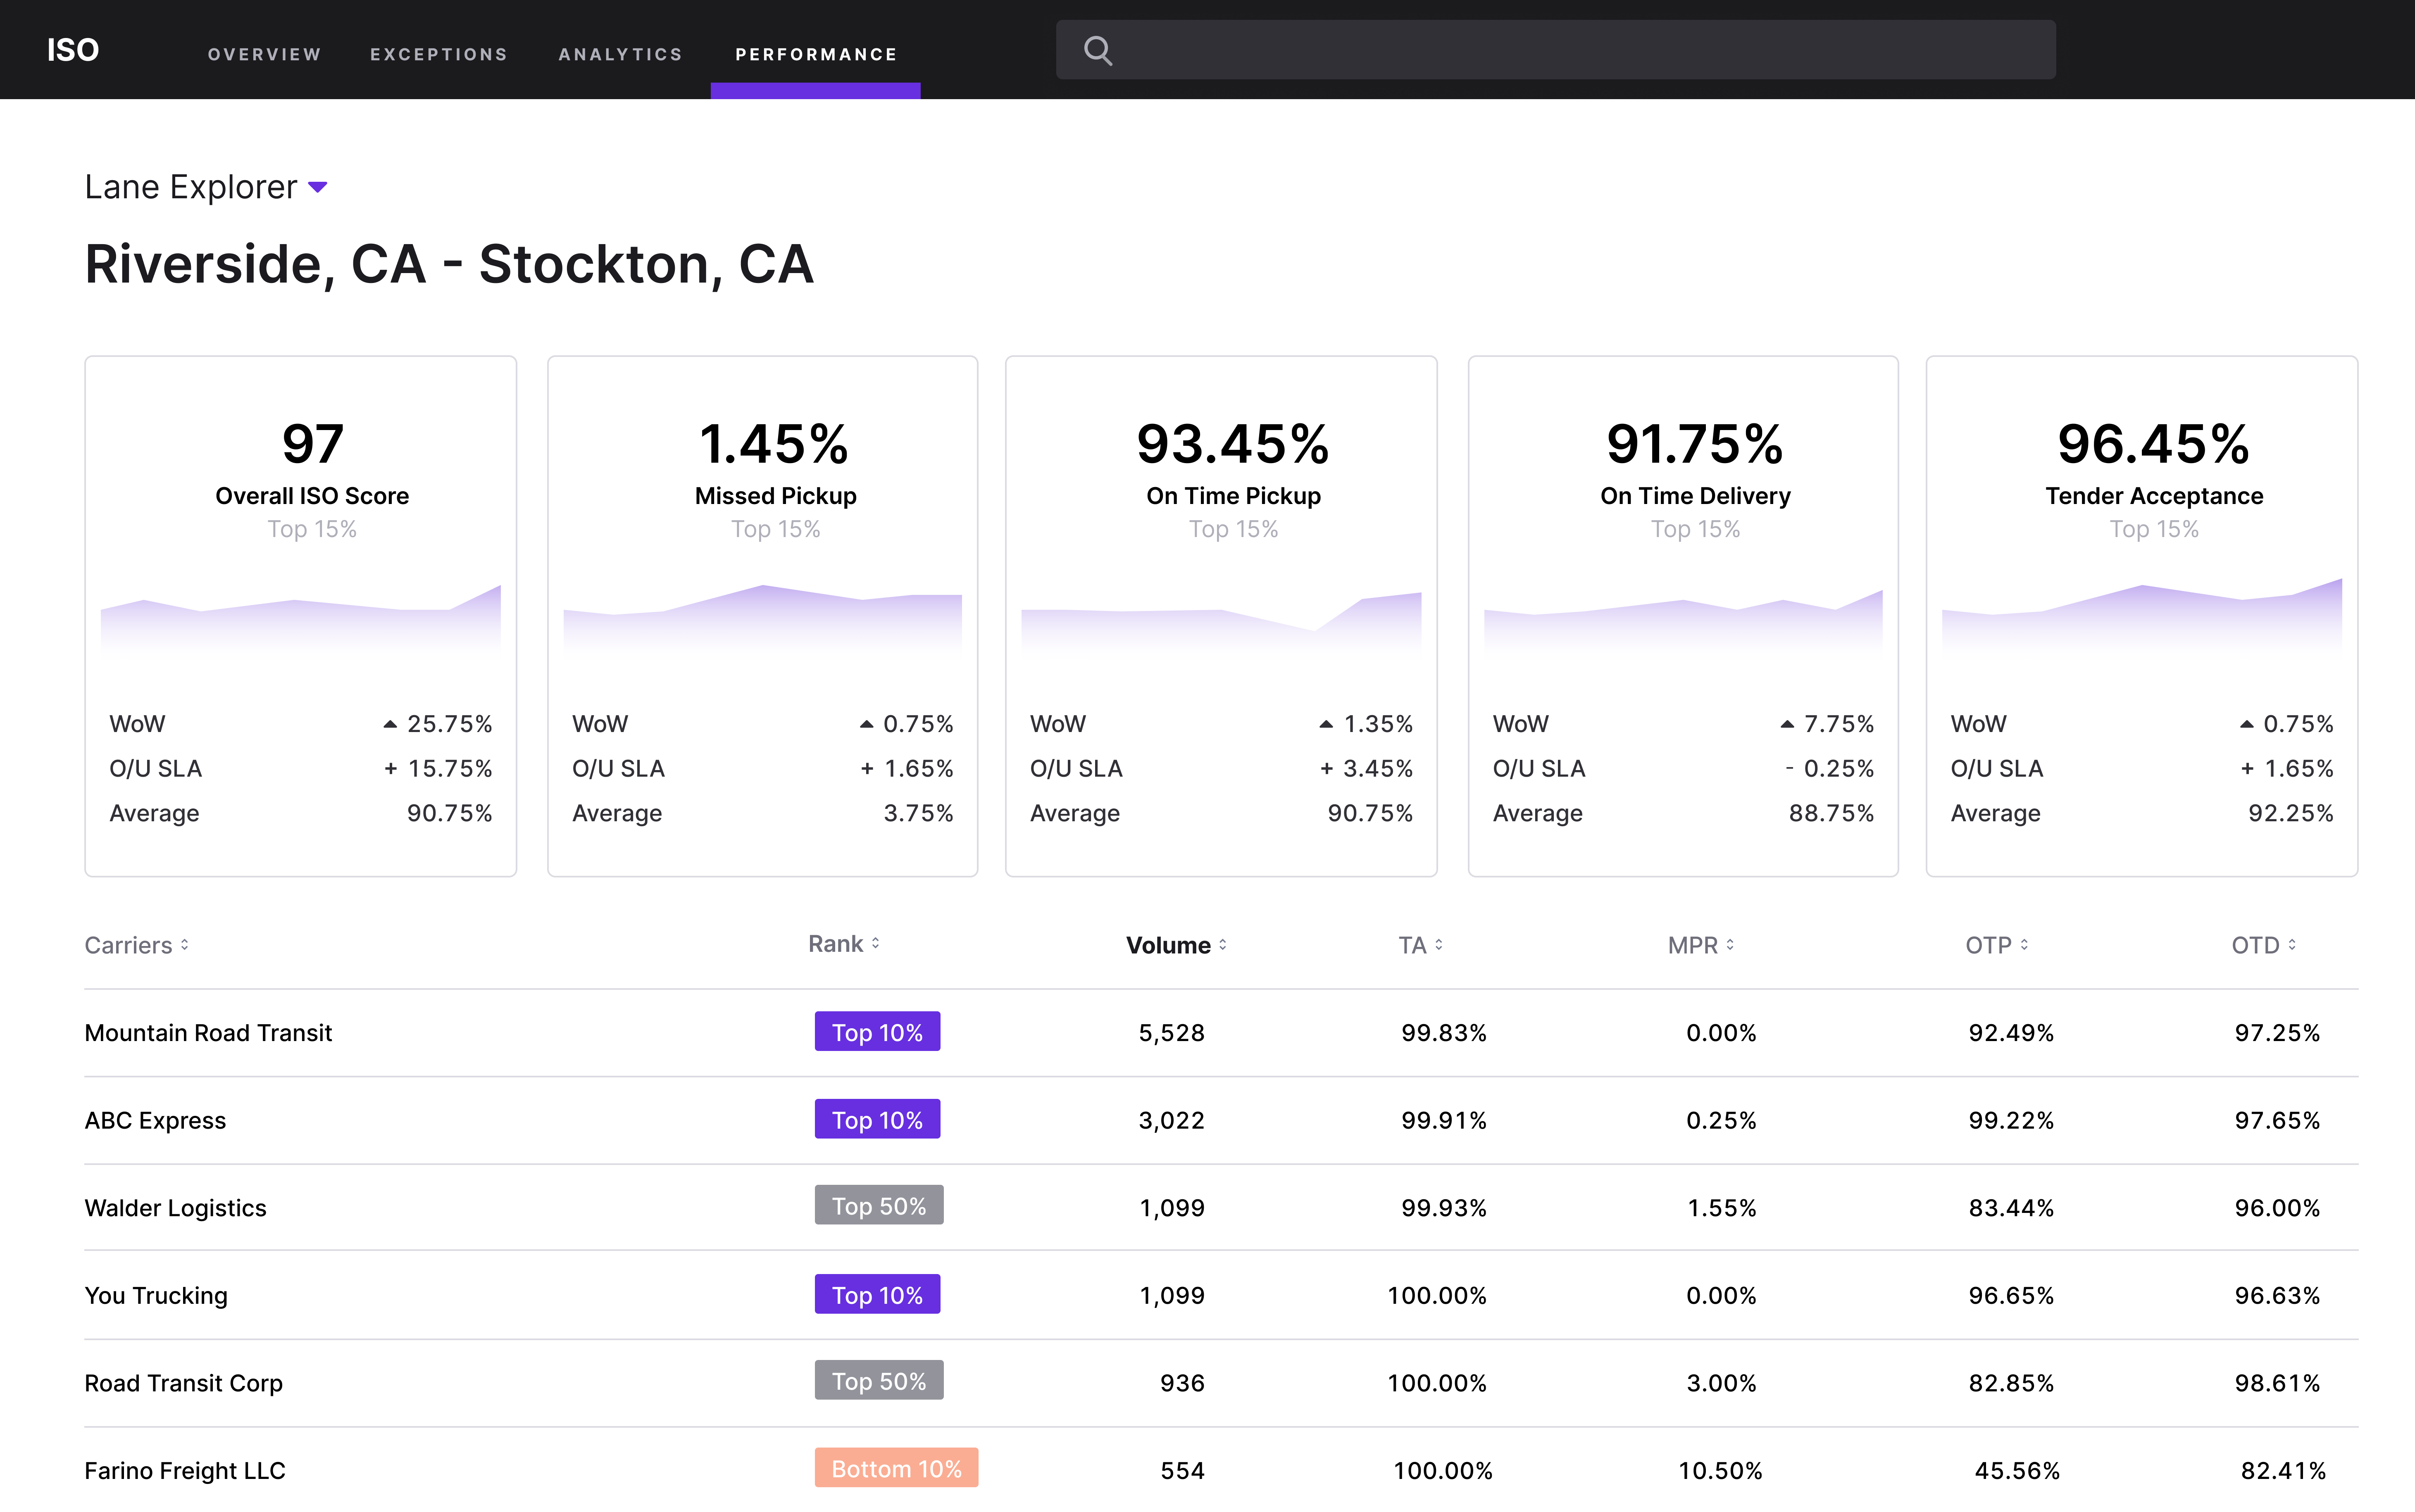Click WoW up-arrow 25.75% in ISO Score card

click(x=438, y=724)
